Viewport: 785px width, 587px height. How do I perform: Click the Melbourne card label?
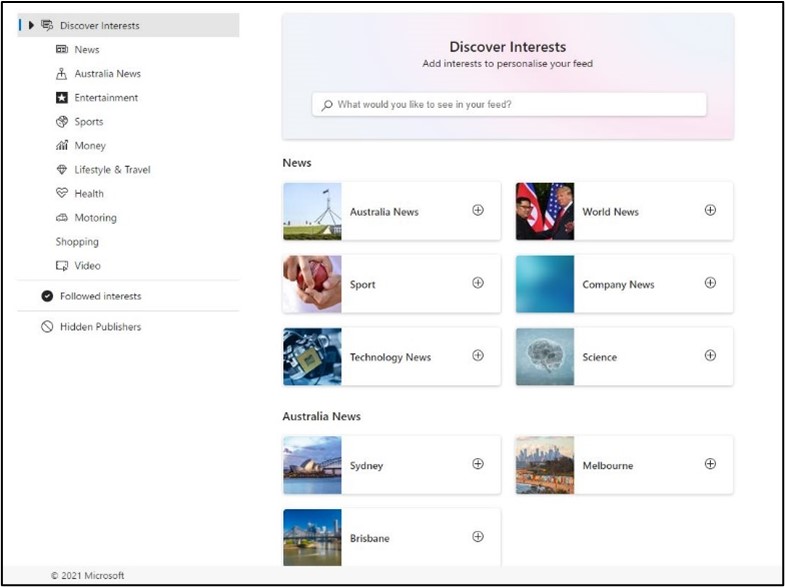pyautogui.click(x=608, y=466)
